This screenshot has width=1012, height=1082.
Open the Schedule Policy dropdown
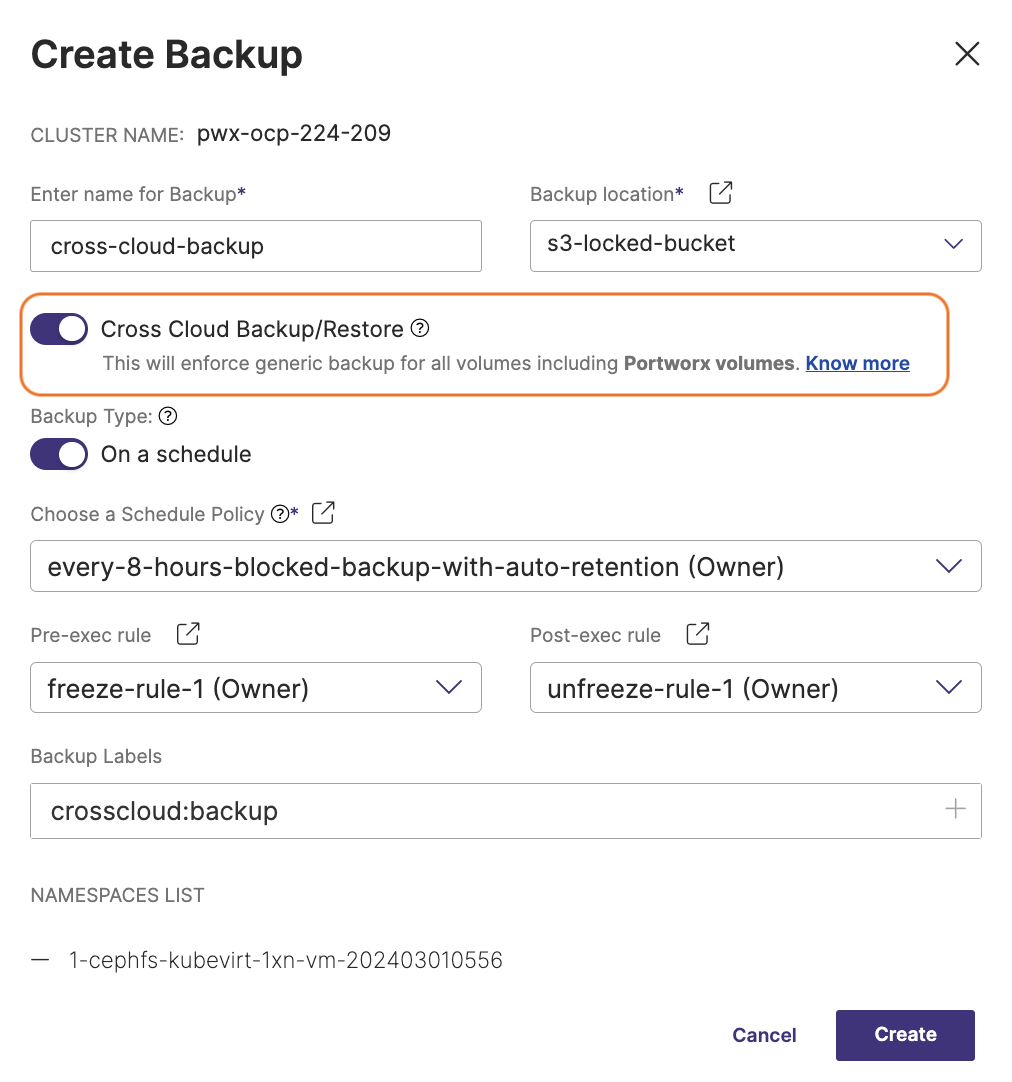point(947,567)
